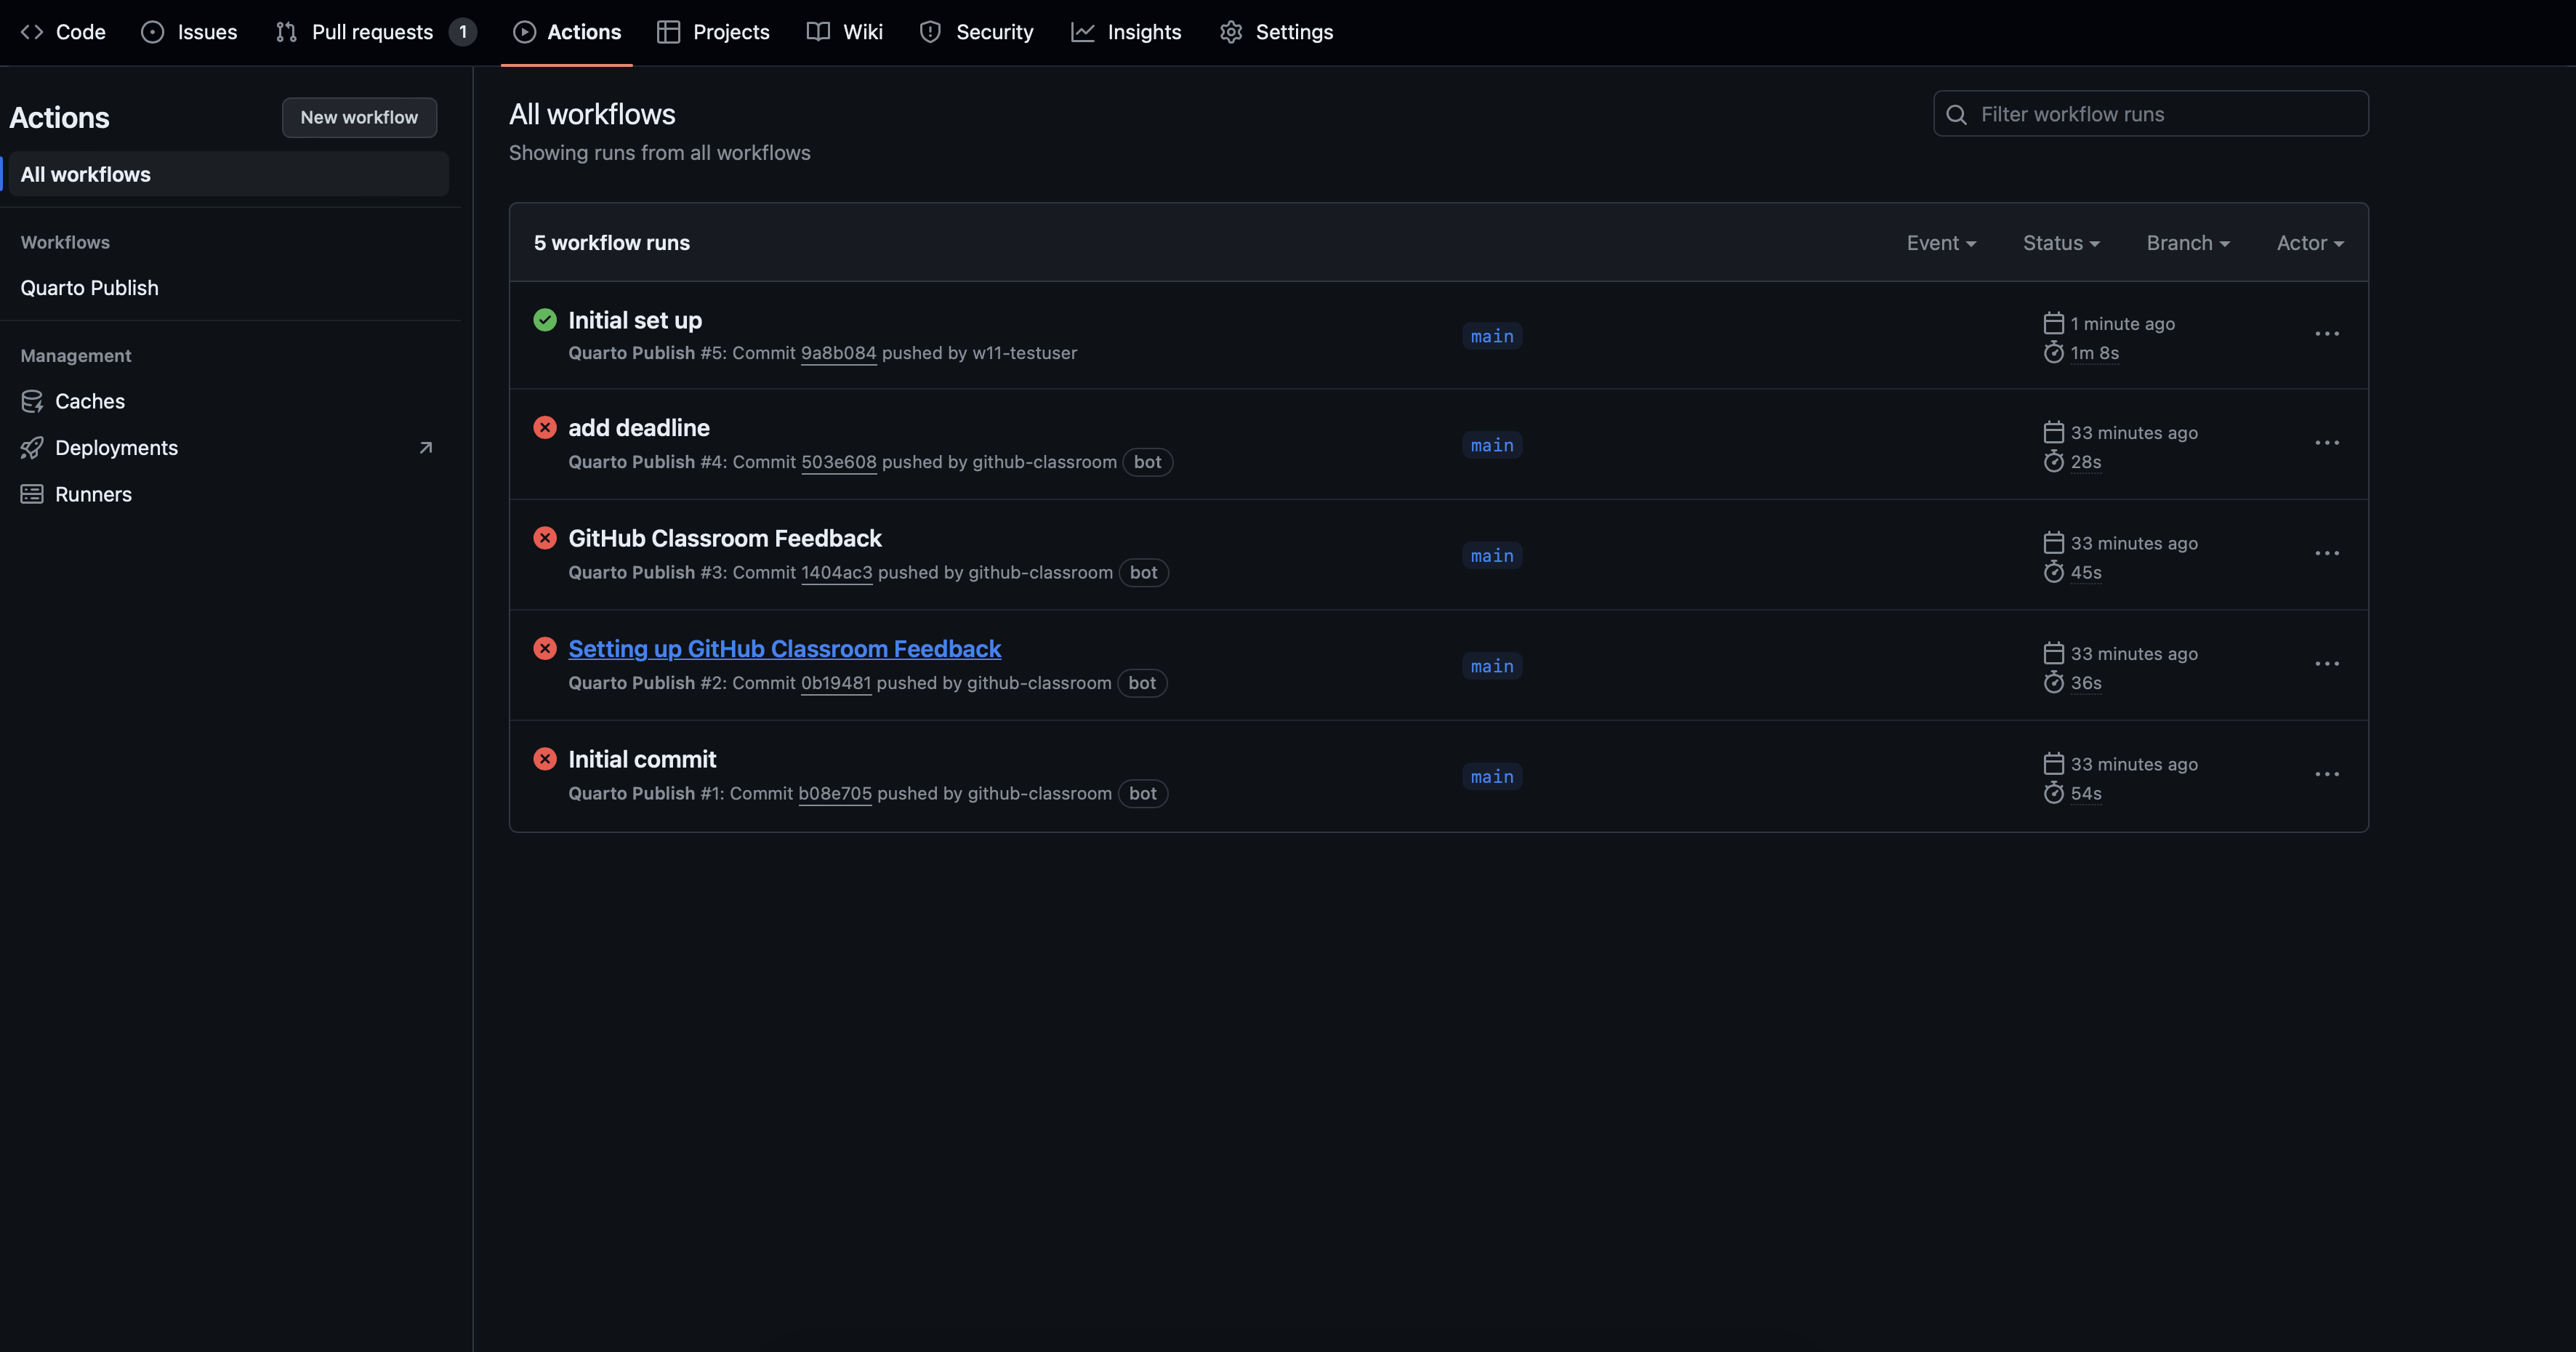This screenshot has width=2576, height=1352.
Task: Click failed icon for GitHub Classroom Feedback
Action: (x=545, y=538)
